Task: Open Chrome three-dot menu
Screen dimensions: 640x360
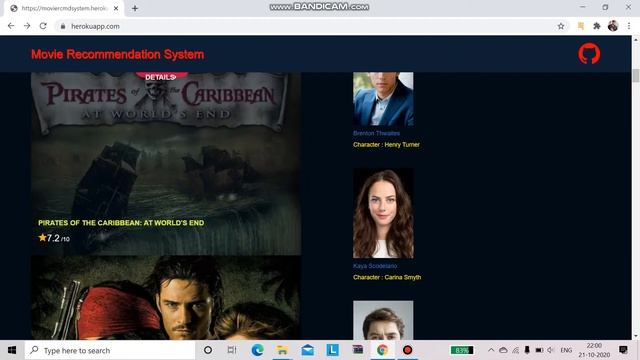Action: click(629, 26)
